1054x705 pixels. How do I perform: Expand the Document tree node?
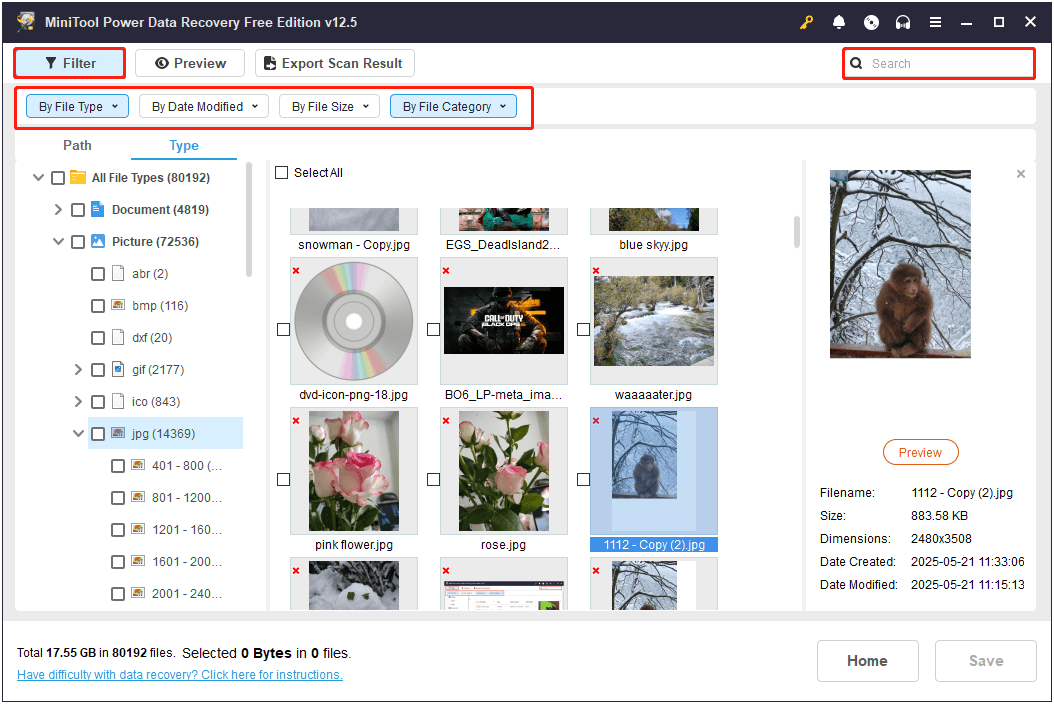click(x=58, y=210)
